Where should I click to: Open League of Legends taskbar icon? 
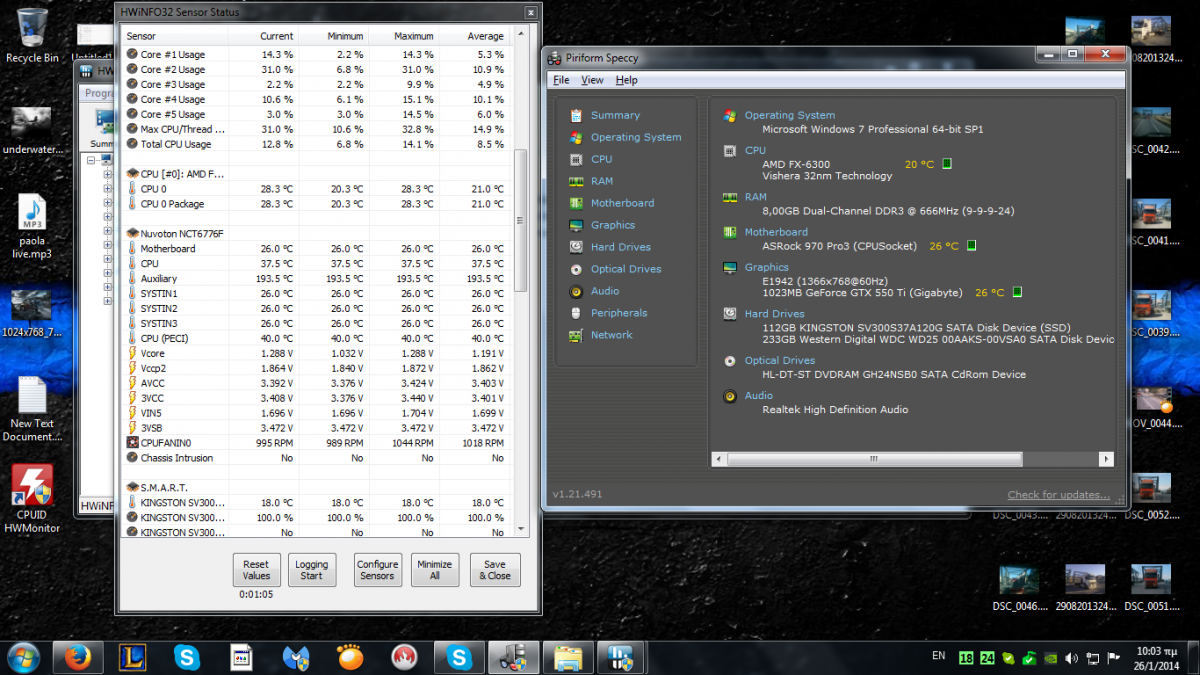pyautogui.click(x=133, y=657)
